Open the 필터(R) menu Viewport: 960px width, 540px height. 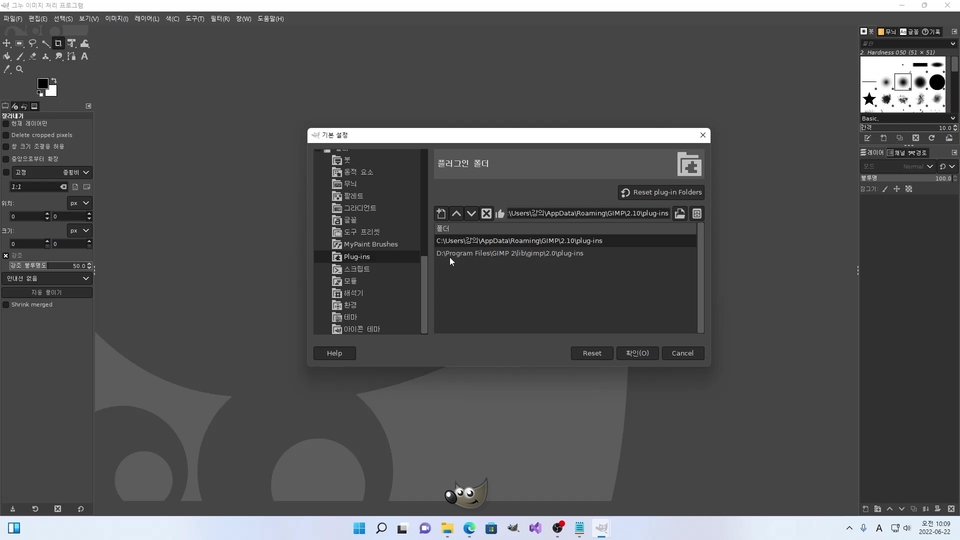click(220, 19)
